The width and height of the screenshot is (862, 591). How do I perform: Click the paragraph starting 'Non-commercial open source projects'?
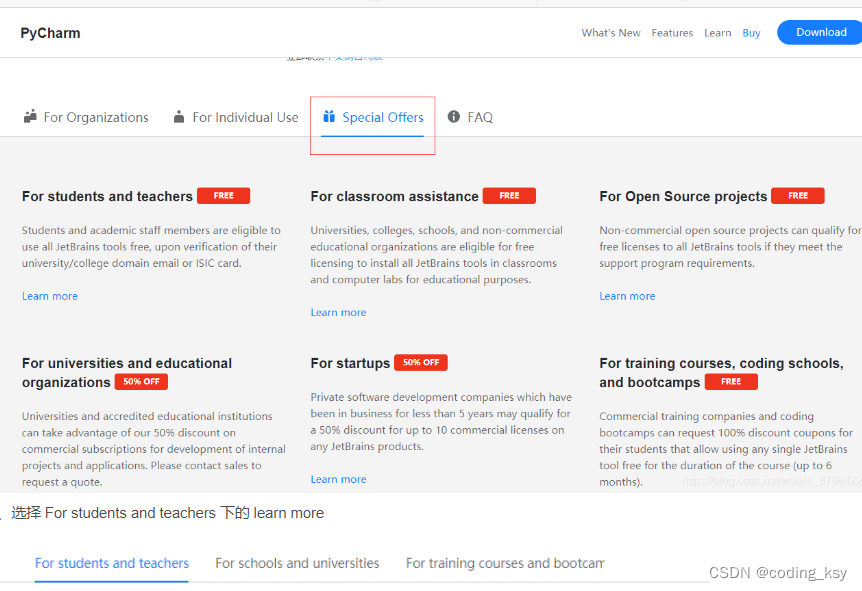pyautogui.click(x=730, y=247)
